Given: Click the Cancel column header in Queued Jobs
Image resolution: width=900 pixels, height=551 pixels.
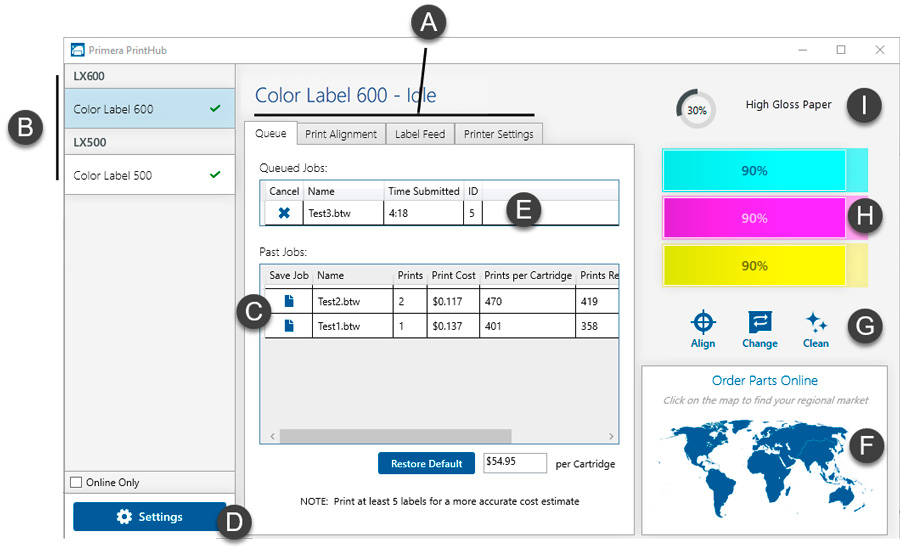Looking at the screenshot, I should (x=284, y=191).
